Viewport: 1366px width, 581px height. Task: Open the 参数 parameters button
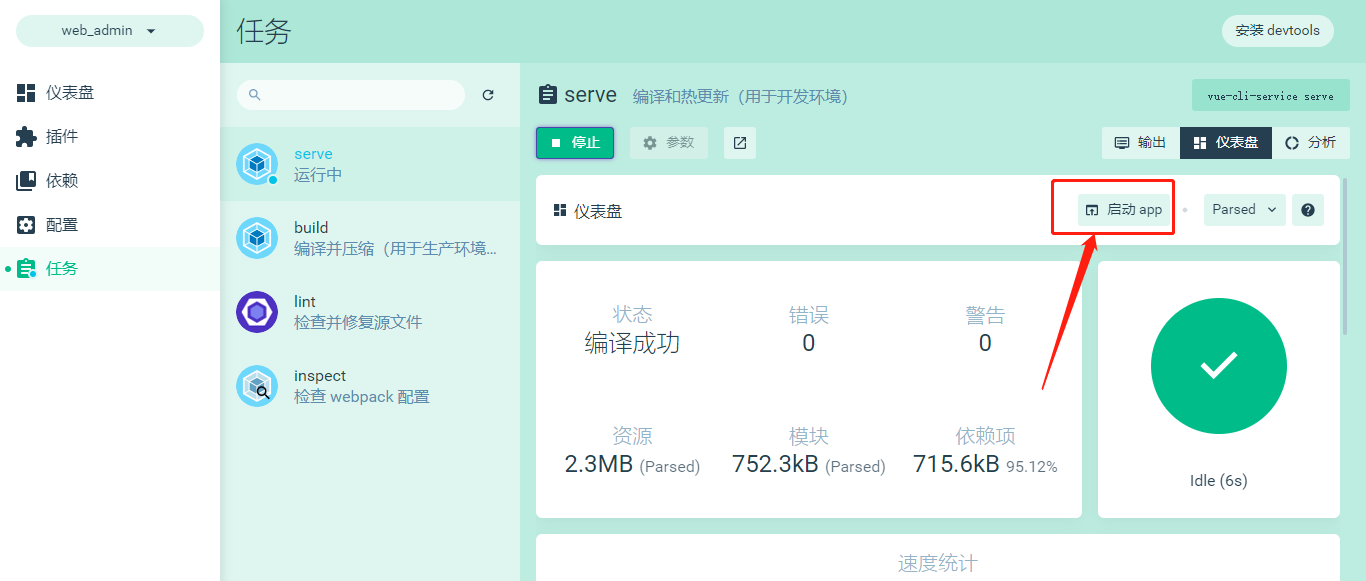[x=669, y=143]
